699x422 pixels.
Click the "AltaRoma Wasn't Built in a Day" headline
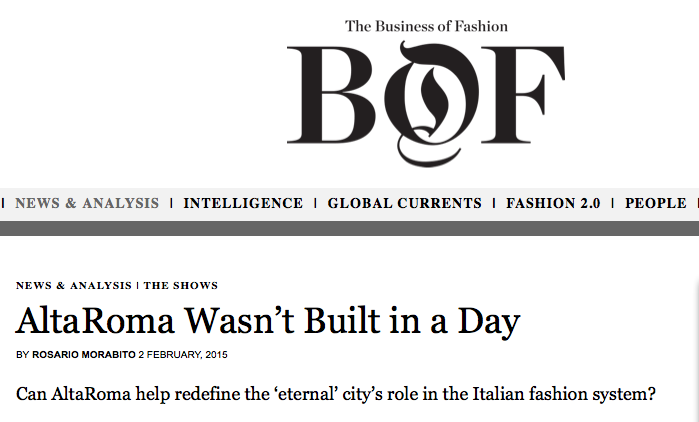click(269, 321)
